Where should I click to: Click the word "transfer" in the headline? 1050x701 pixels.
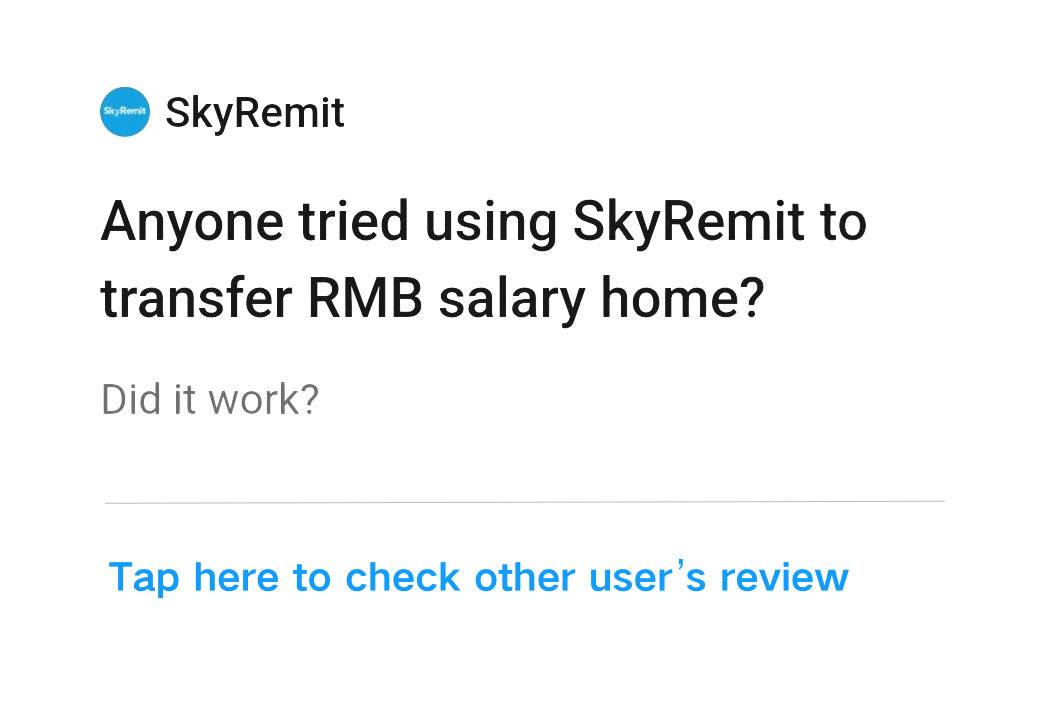coord(196,299)
